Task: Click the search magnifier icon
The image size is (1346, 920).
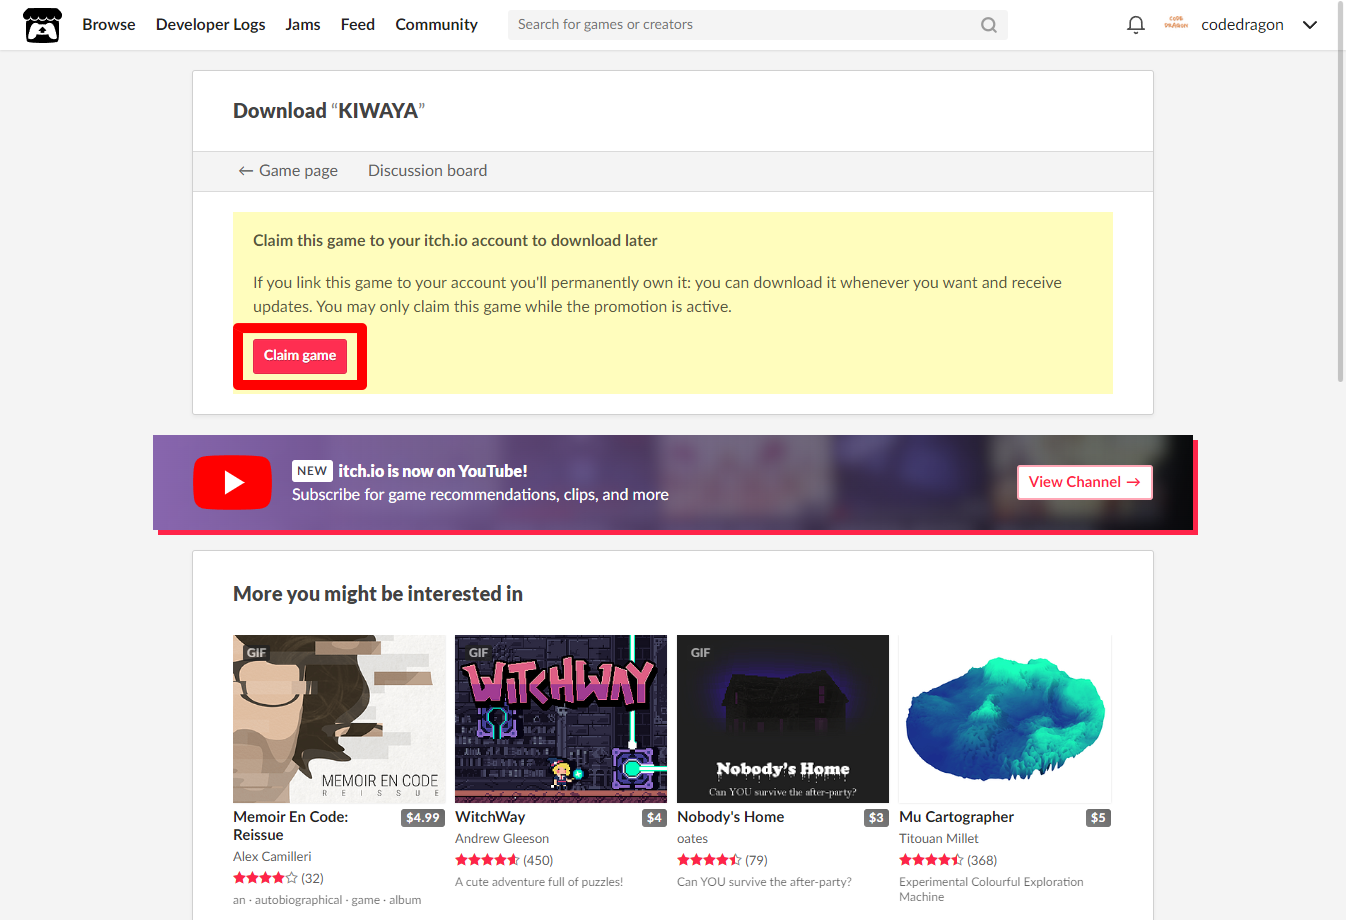Action: [989, 25]
